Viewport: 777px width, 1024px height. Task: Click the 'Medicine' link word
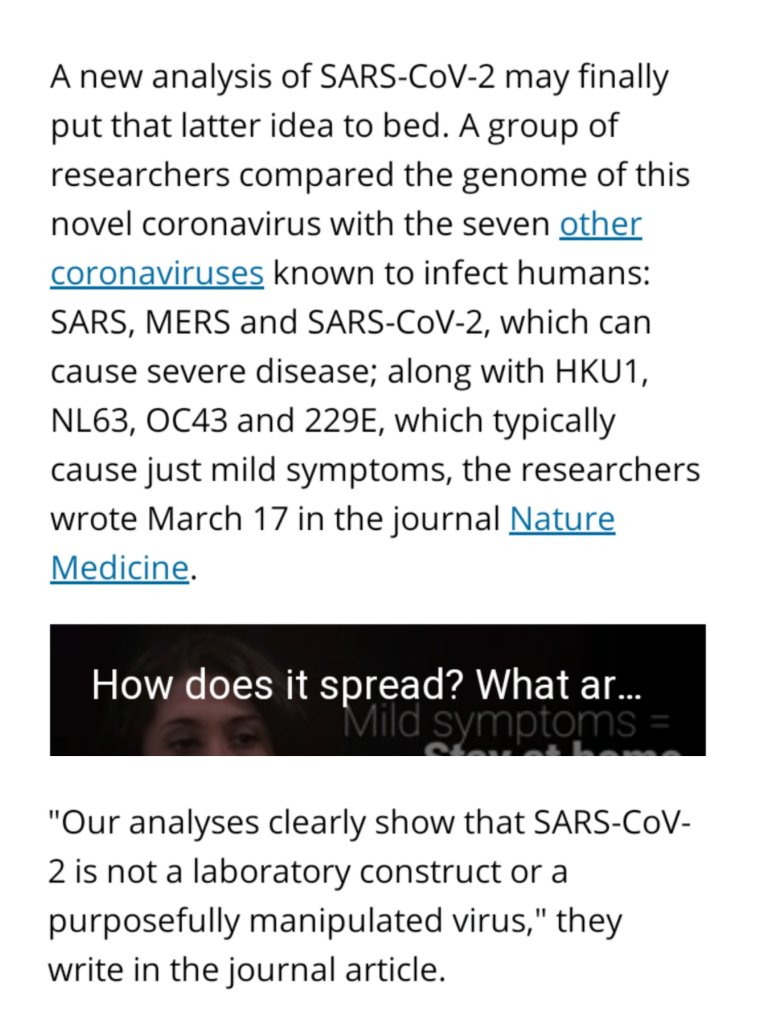coord(118,567)
